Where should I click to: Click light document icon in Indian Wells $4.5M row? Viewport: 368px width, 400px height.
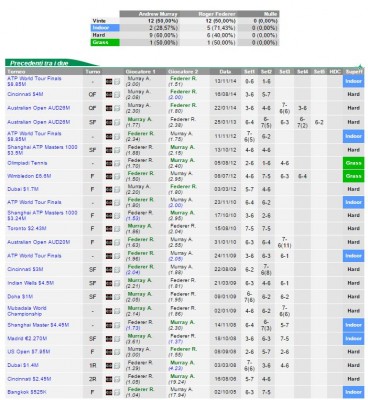point(117,283)
